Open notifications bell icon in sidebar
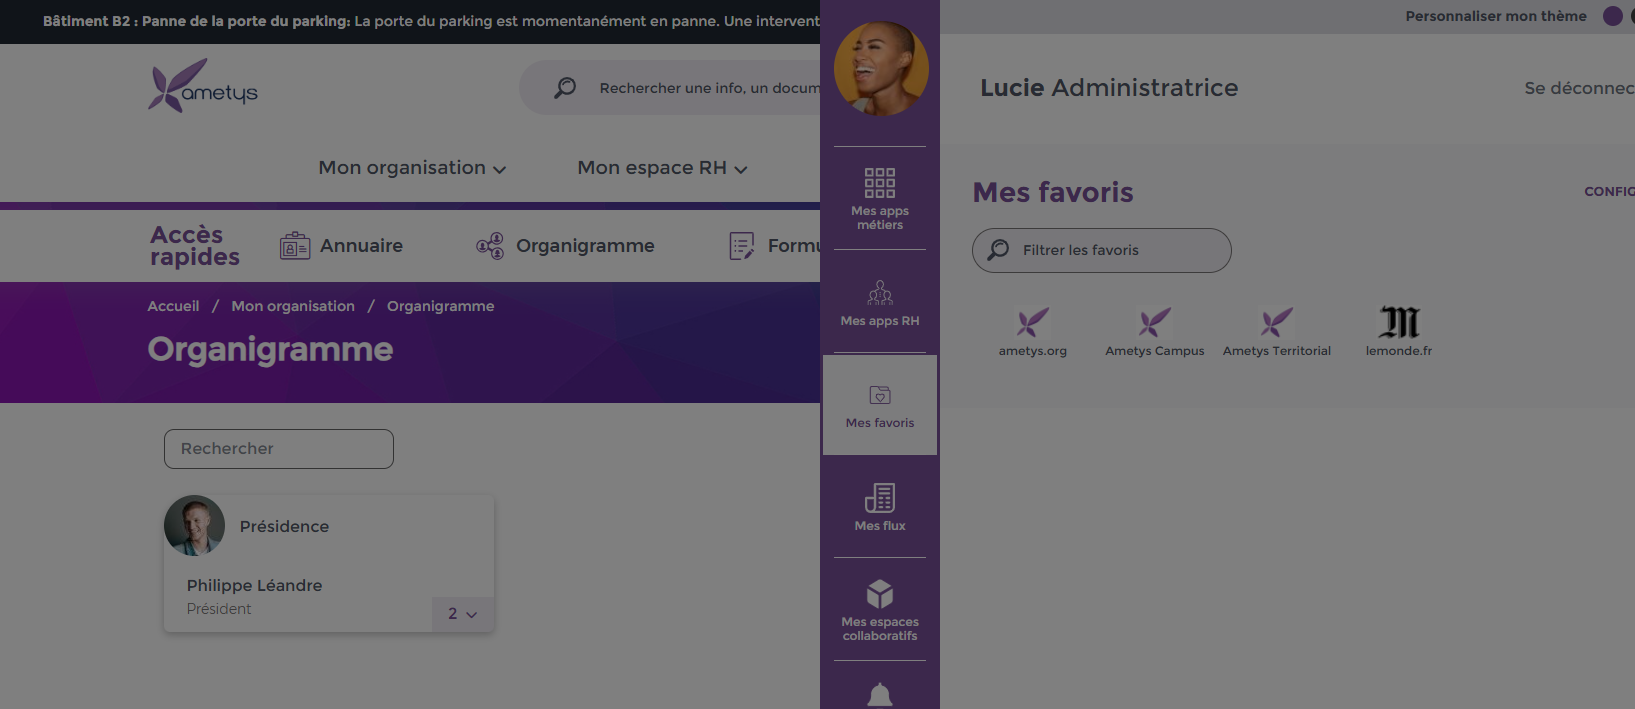Image resolution: width=1635 pixels, height=709 pixels. point(880,695)
